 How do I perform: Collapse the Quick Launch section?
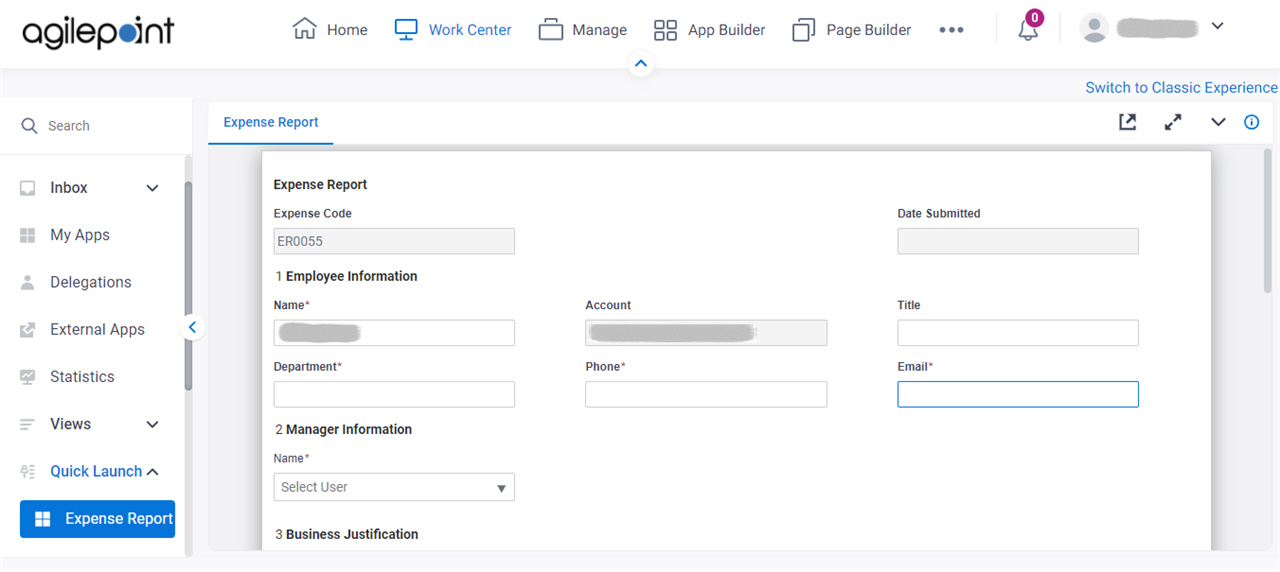click(153, 471)
